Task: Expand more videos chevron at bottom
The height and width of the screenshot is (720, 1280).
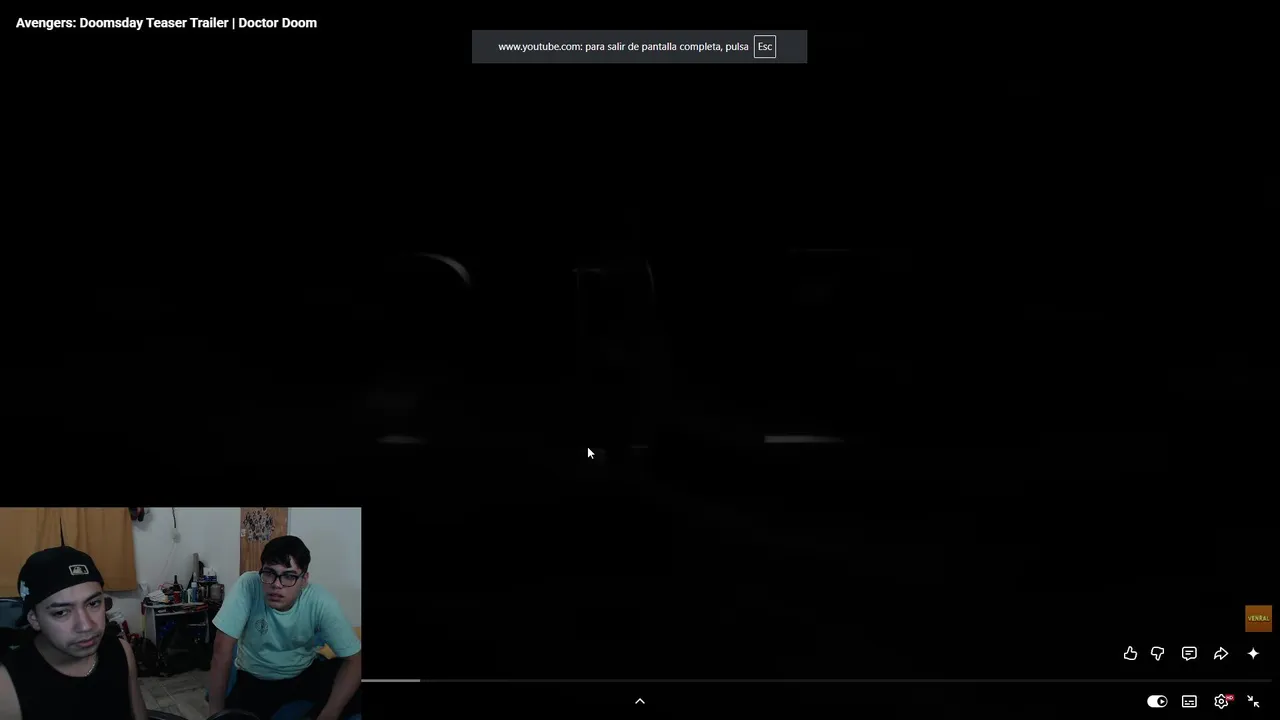Action: tap(640, 701)
